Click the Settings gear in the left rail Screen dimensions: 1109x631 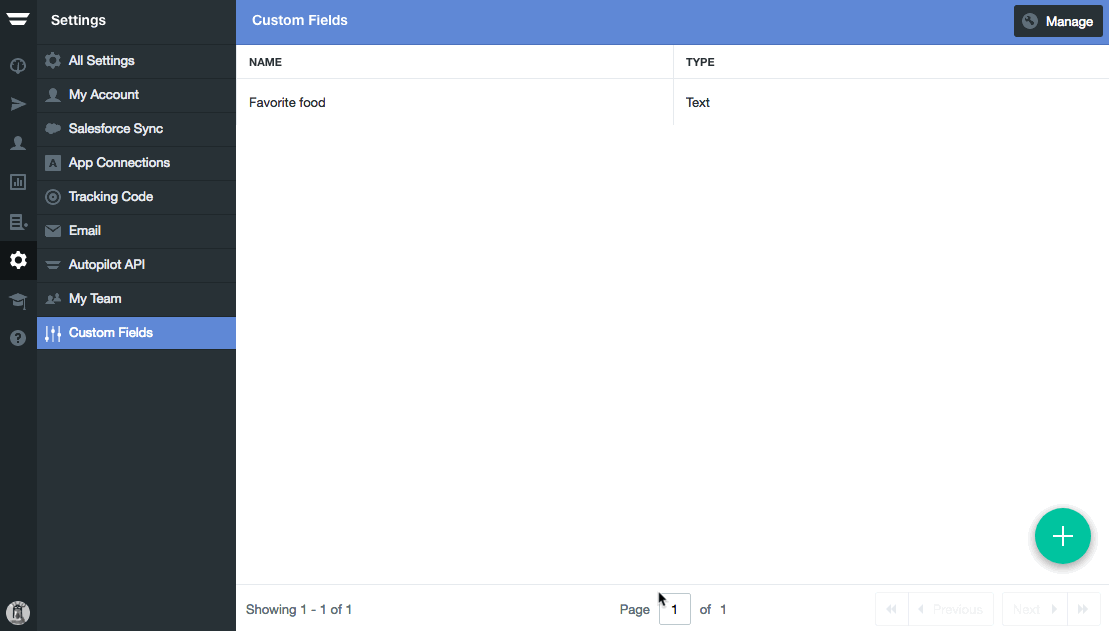18,260
